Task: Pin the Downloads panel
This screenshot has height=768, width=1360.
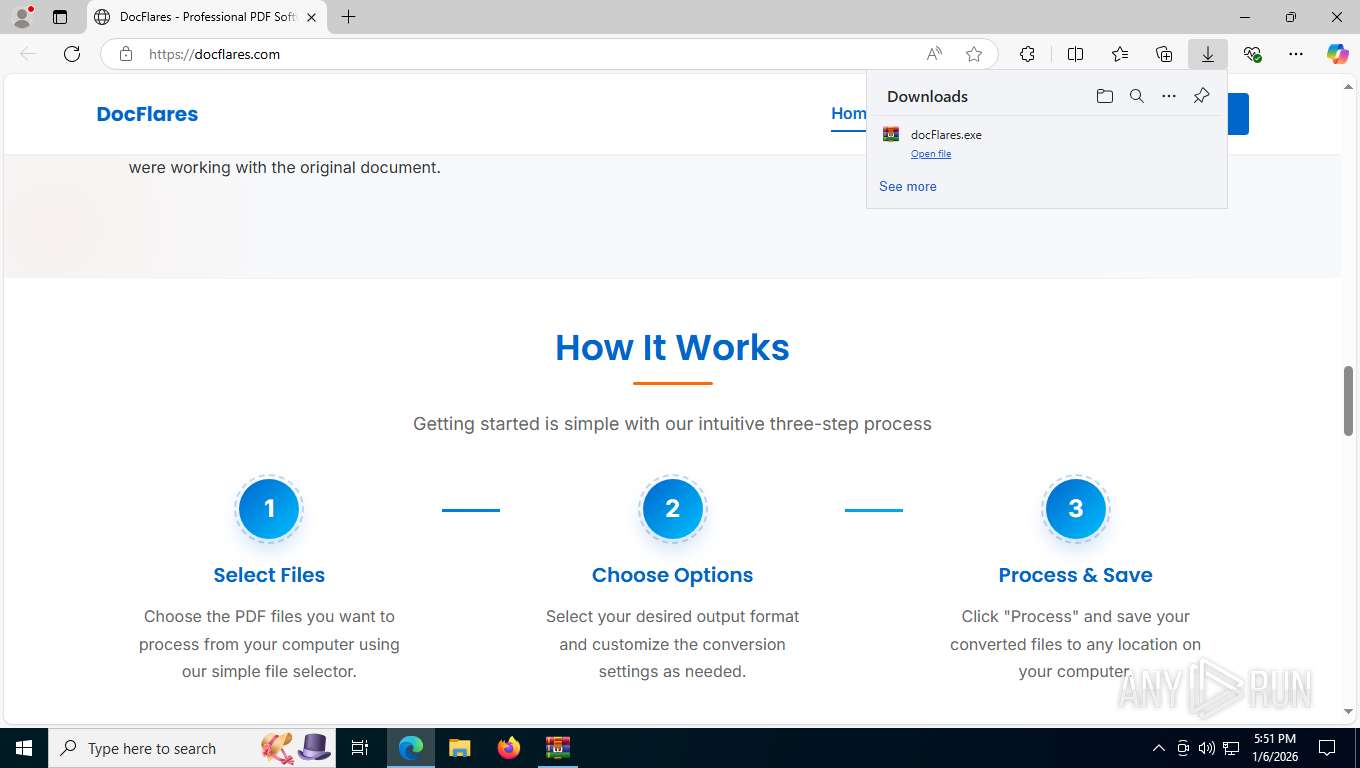Action: coord(1201,96)
